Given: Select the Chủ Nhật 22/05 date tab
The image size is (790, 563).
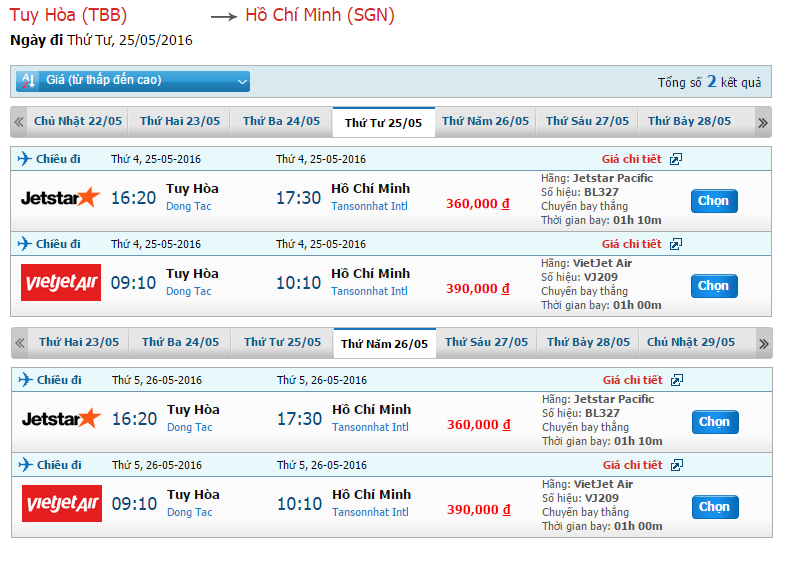Looking at the screenshot, I should coord(78,121).
